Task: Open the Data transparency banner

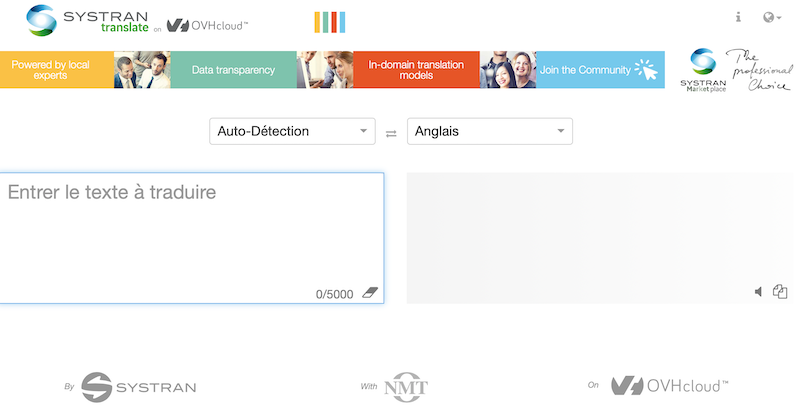Action: 233,70
